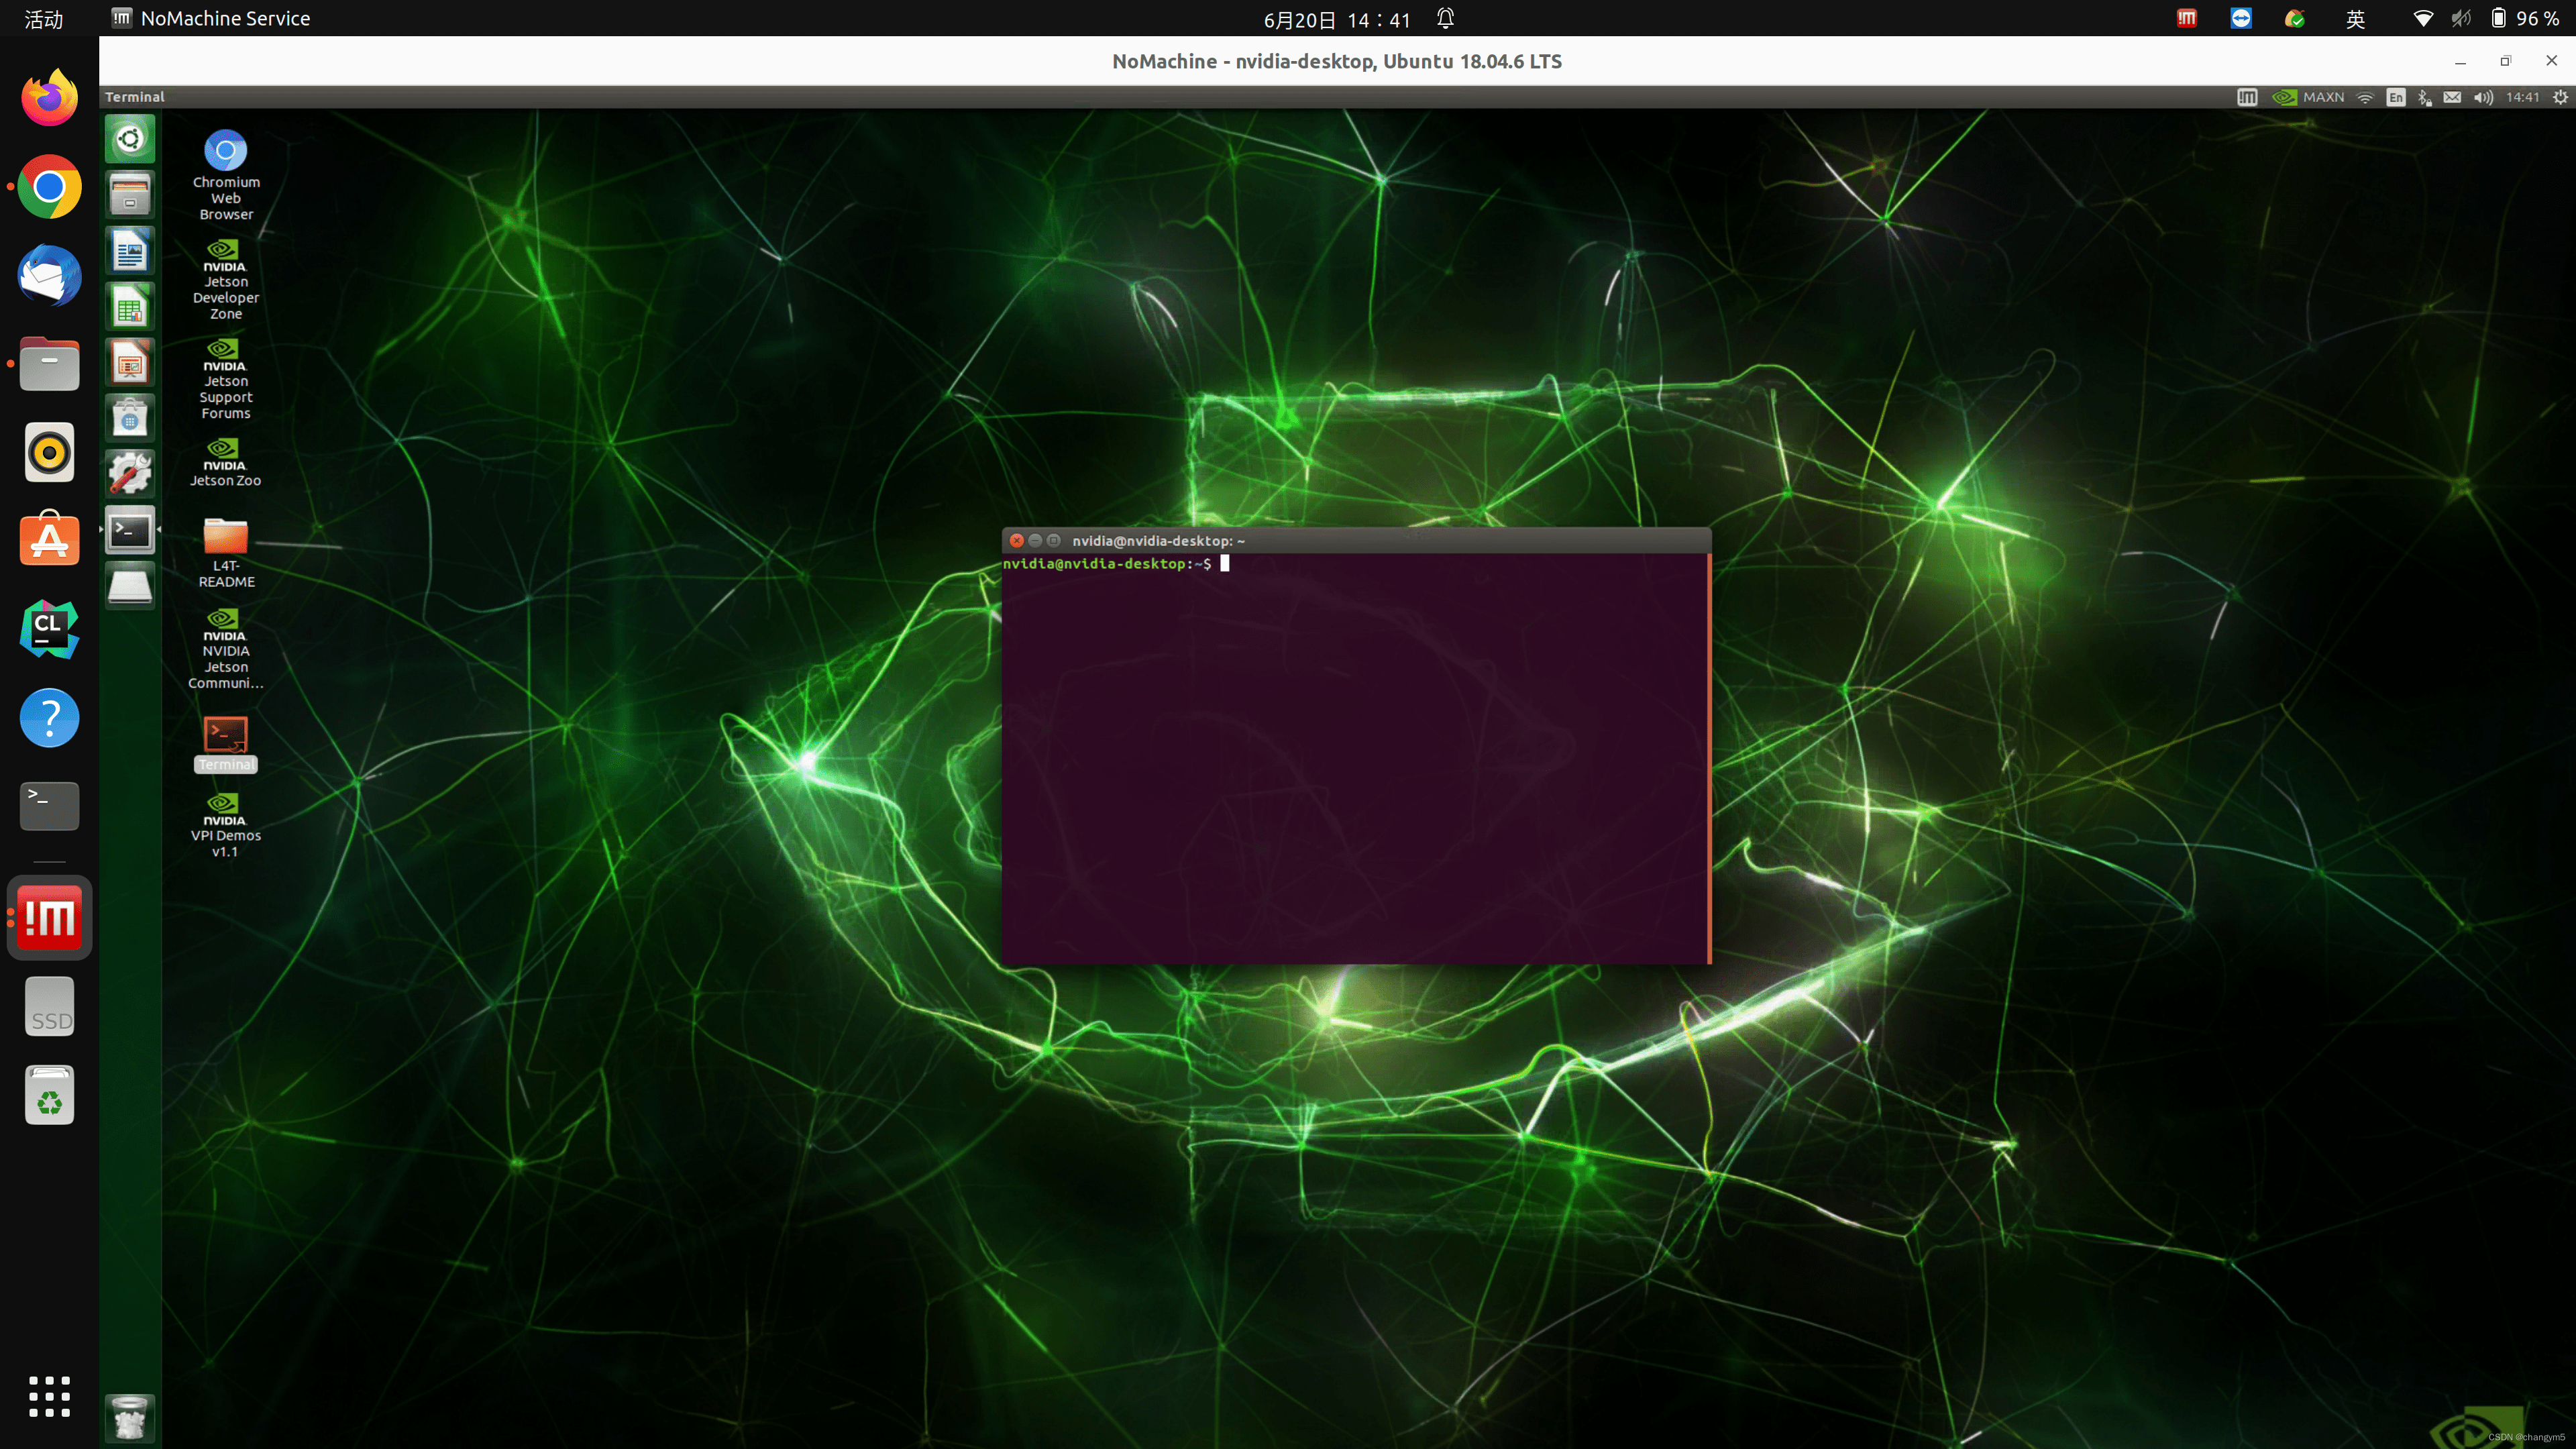The width and height of the screenshot is (2576, 1449).
Task: Open LibreOffice Writer in Unity launcher
Action: (130, 250)
